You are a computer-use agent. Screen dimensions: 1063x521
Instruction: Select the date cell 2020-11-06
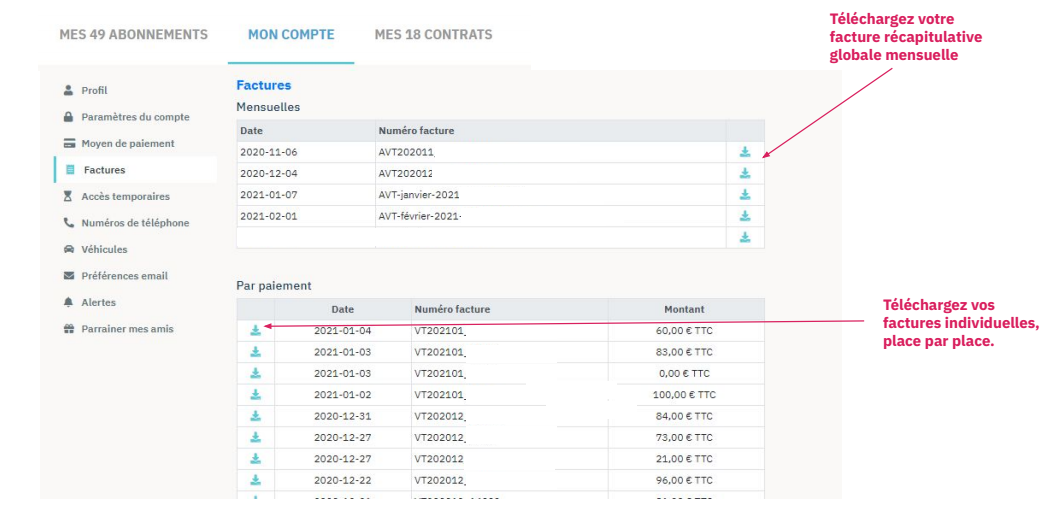(x=268, y=152)
